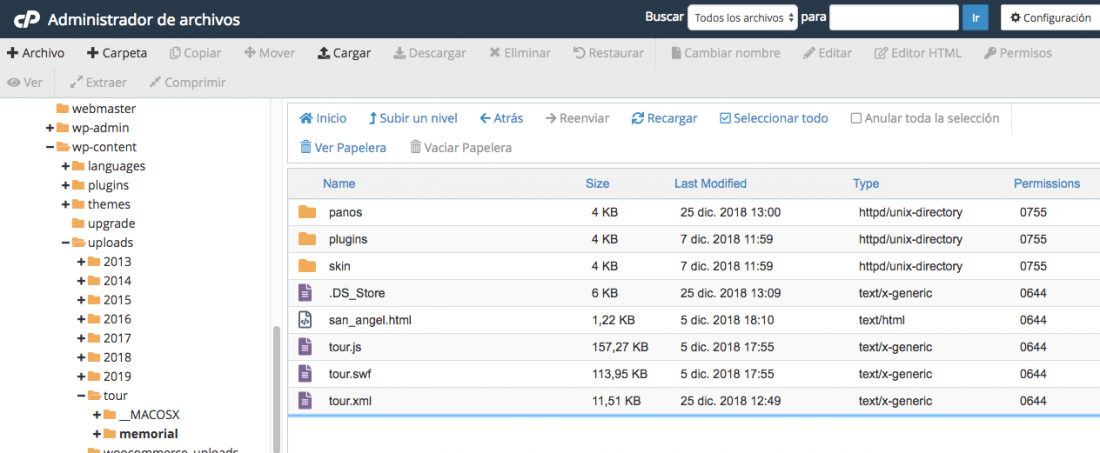
Task: Expand the wp-admin tree folder
Action: click(x=50, y=128)
